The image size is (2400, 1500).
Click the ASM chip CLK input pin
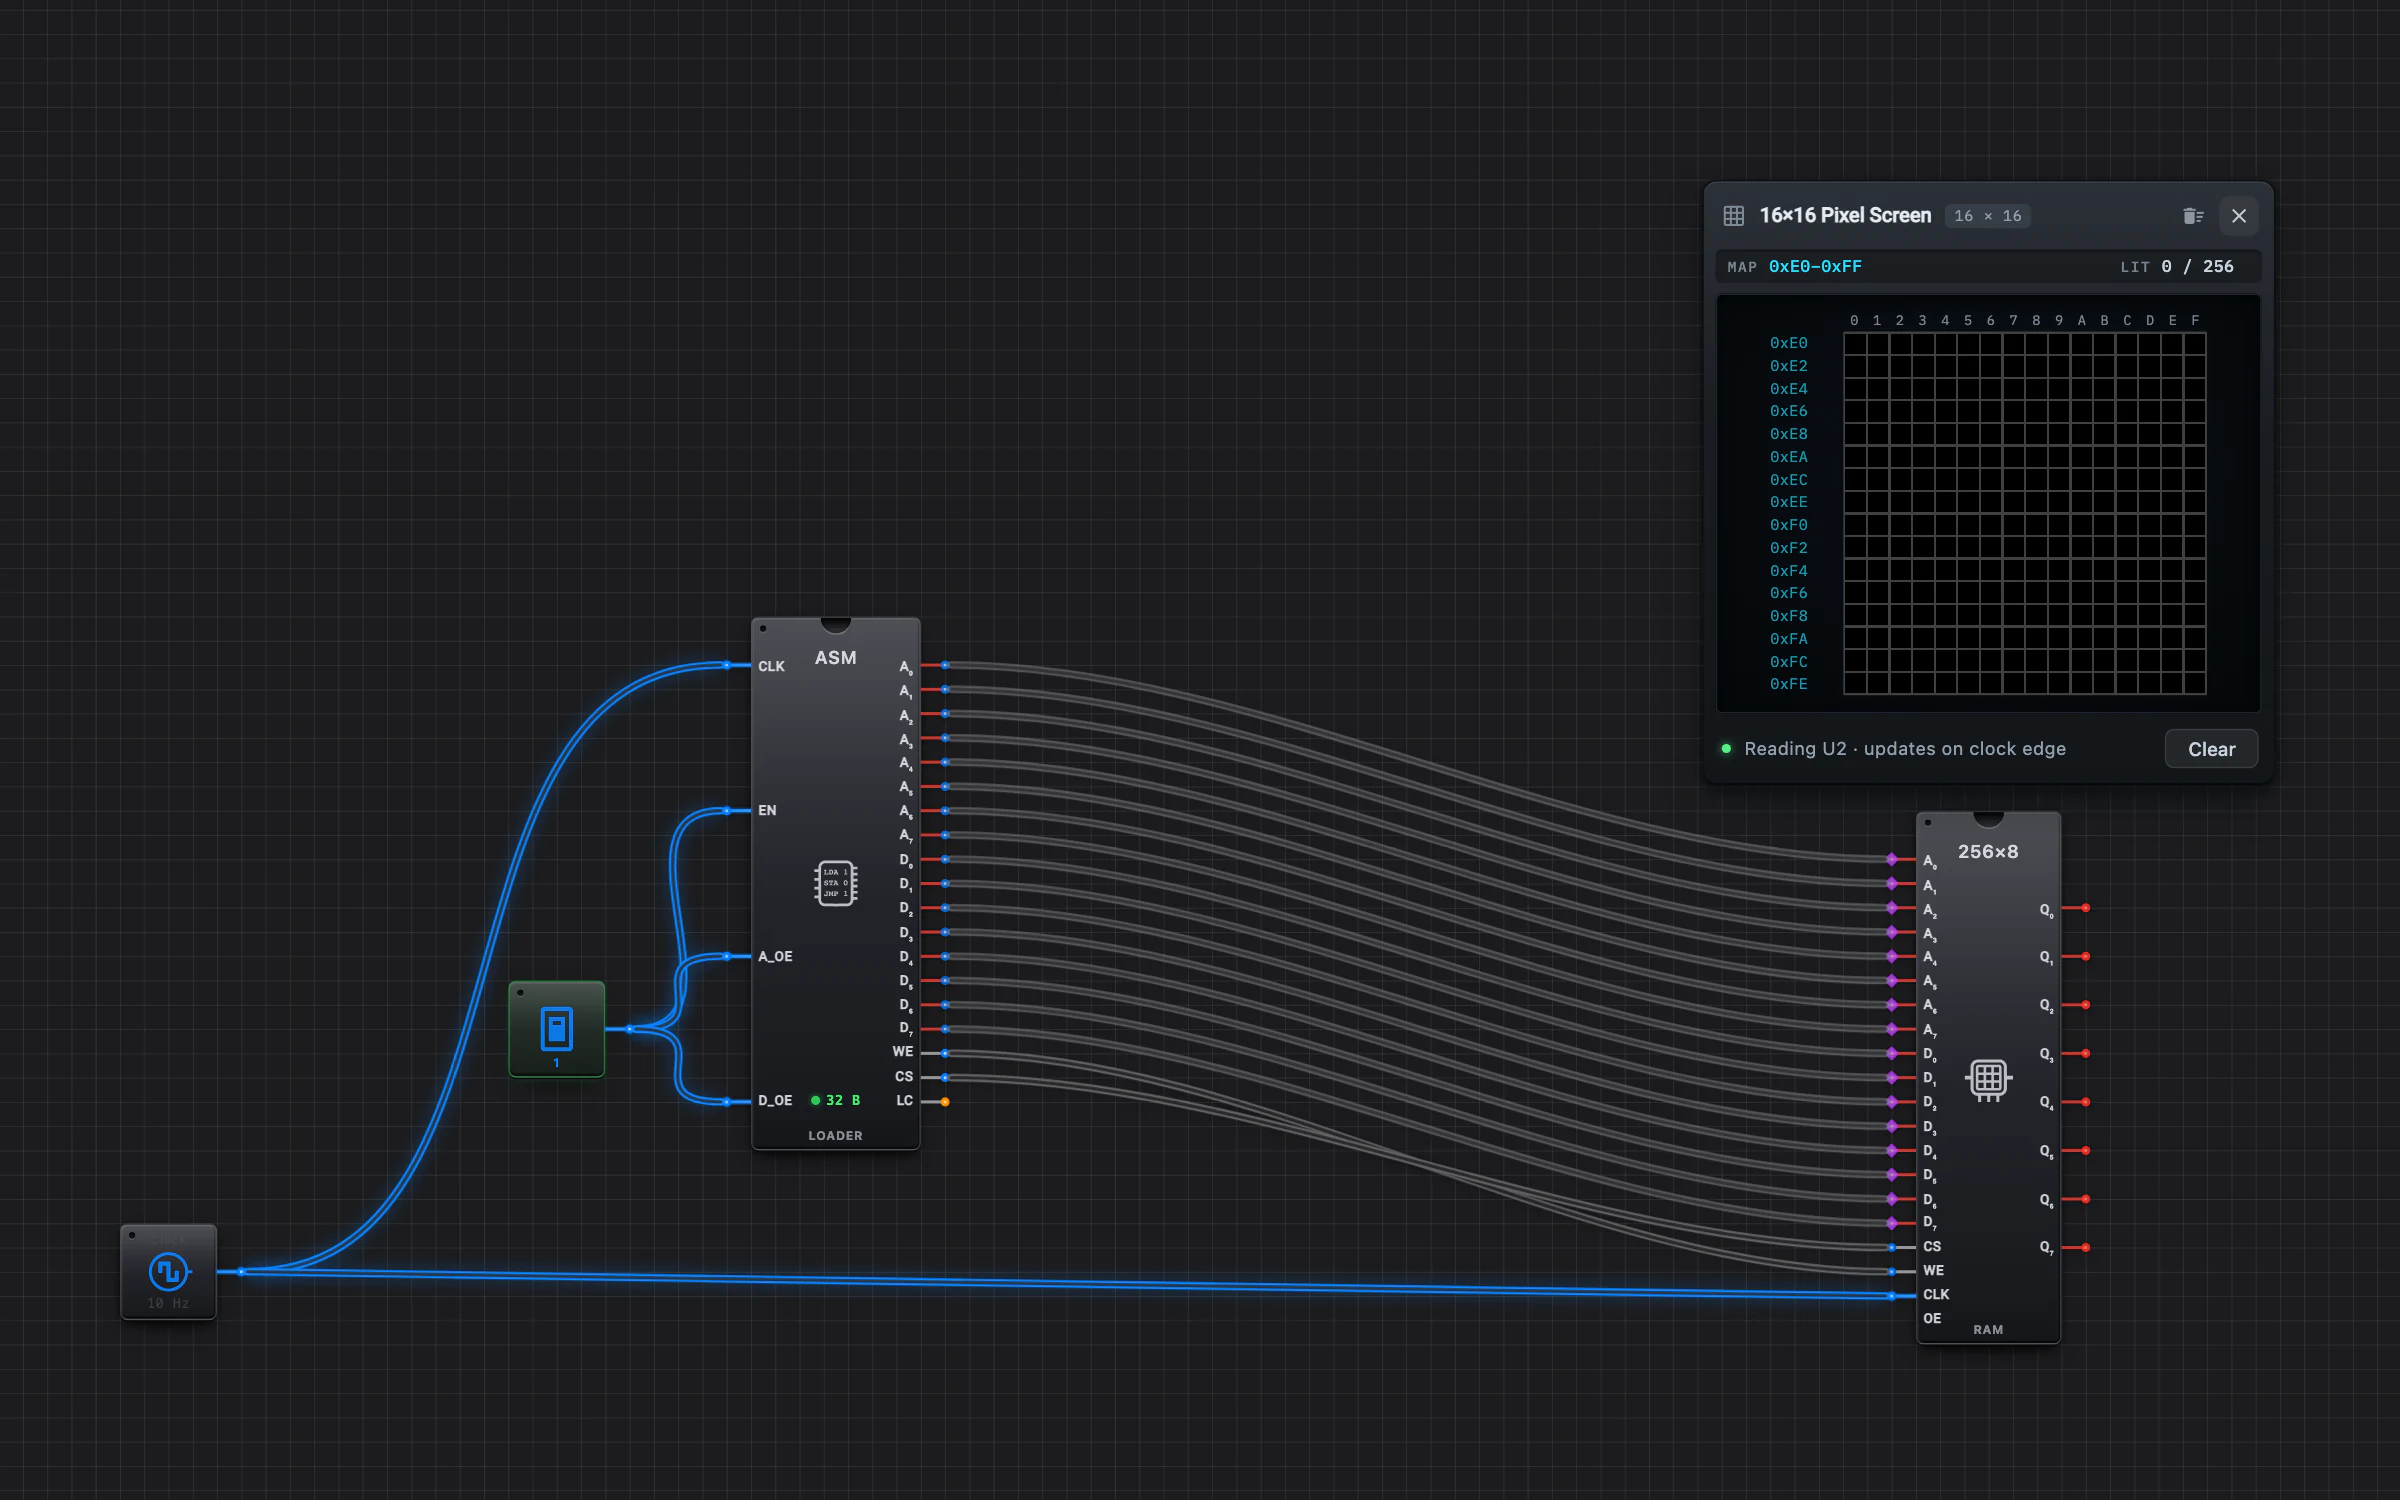click(x=728, y=665)
